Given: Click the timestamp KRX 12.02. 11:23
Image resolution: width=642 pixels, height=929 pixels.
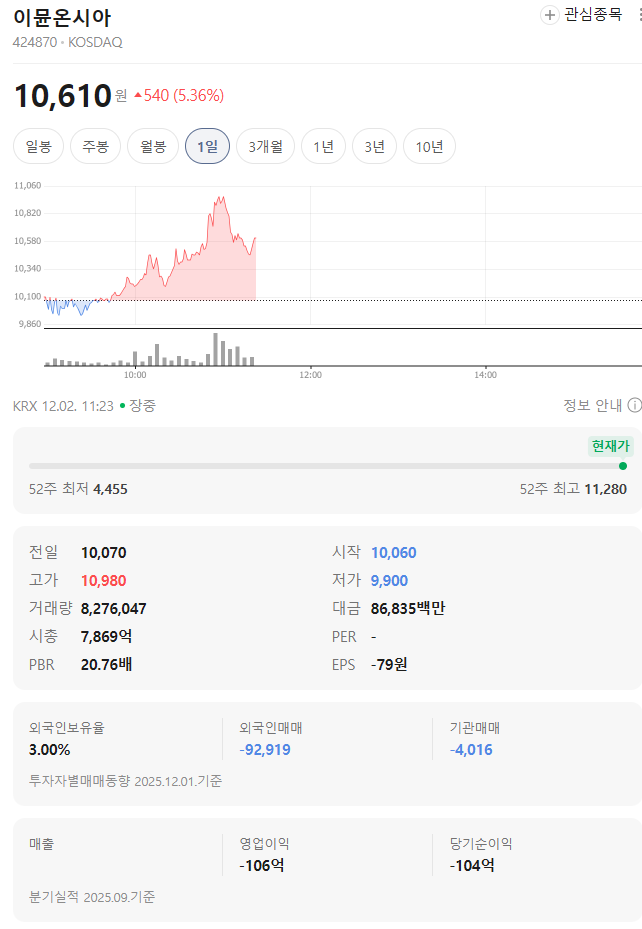Looking at the screenshot, I should (63, 406).
